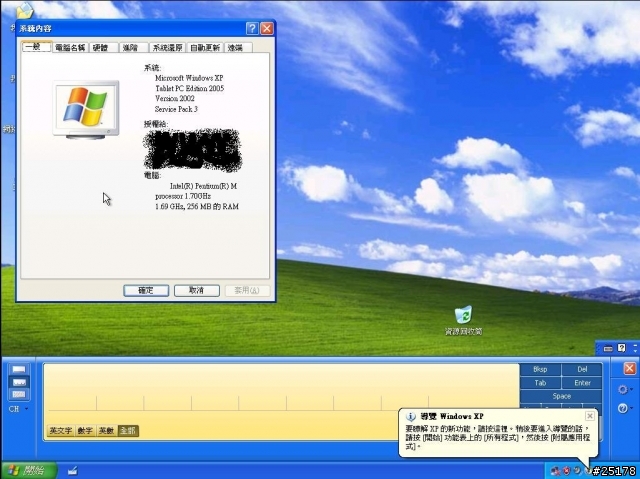640x479 pixels.
Task: Click the 'Intel(R) Pentium(R) M' text
Action: click(x=203, y=186)
